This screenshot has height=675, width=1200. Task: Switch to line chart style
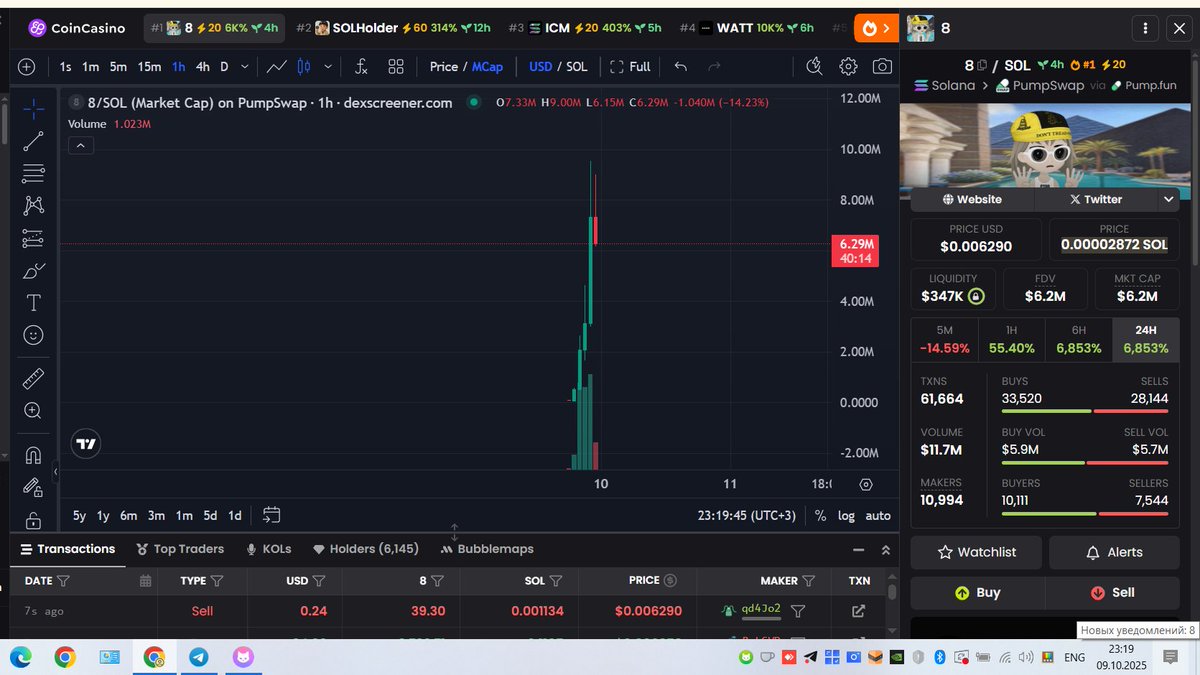[x=277, y=67]
